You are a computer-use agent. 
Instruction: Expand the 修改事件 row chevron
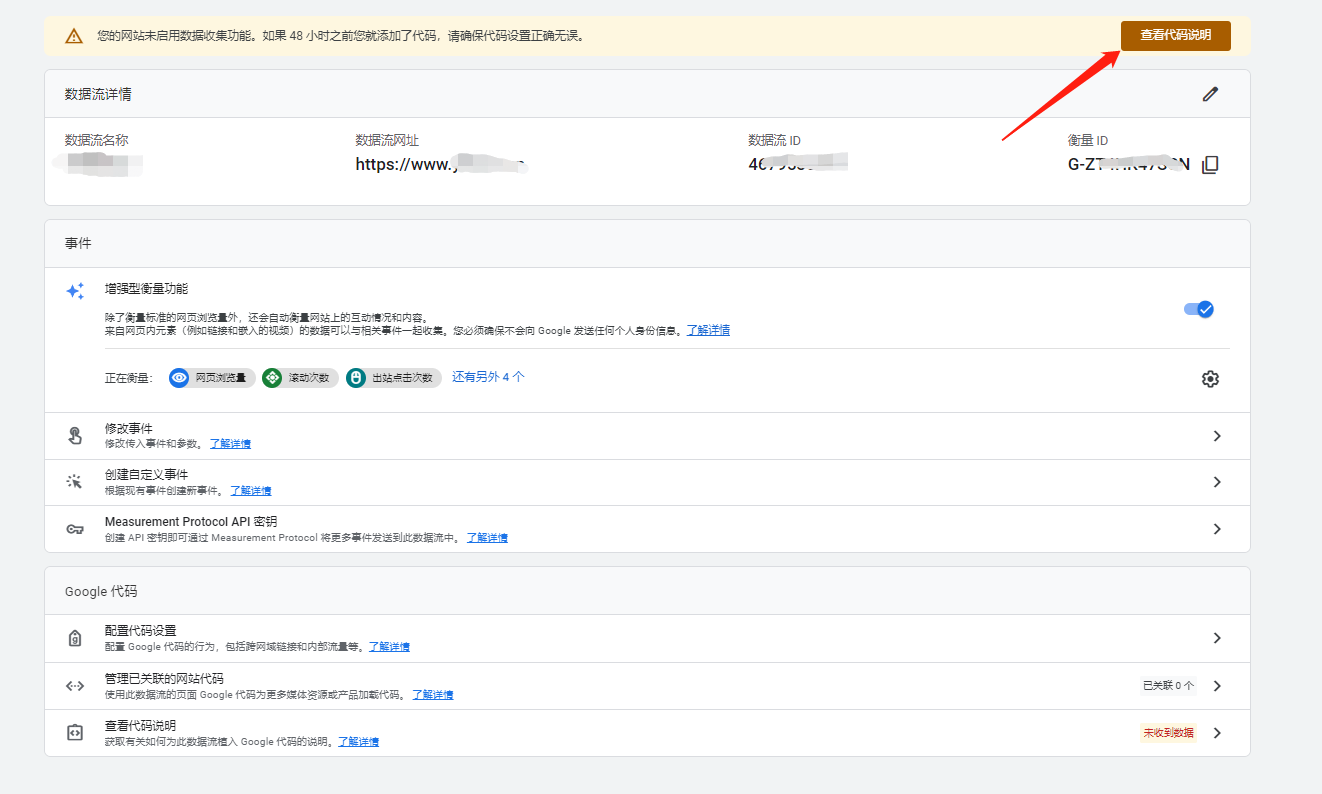coord(1216,436)
